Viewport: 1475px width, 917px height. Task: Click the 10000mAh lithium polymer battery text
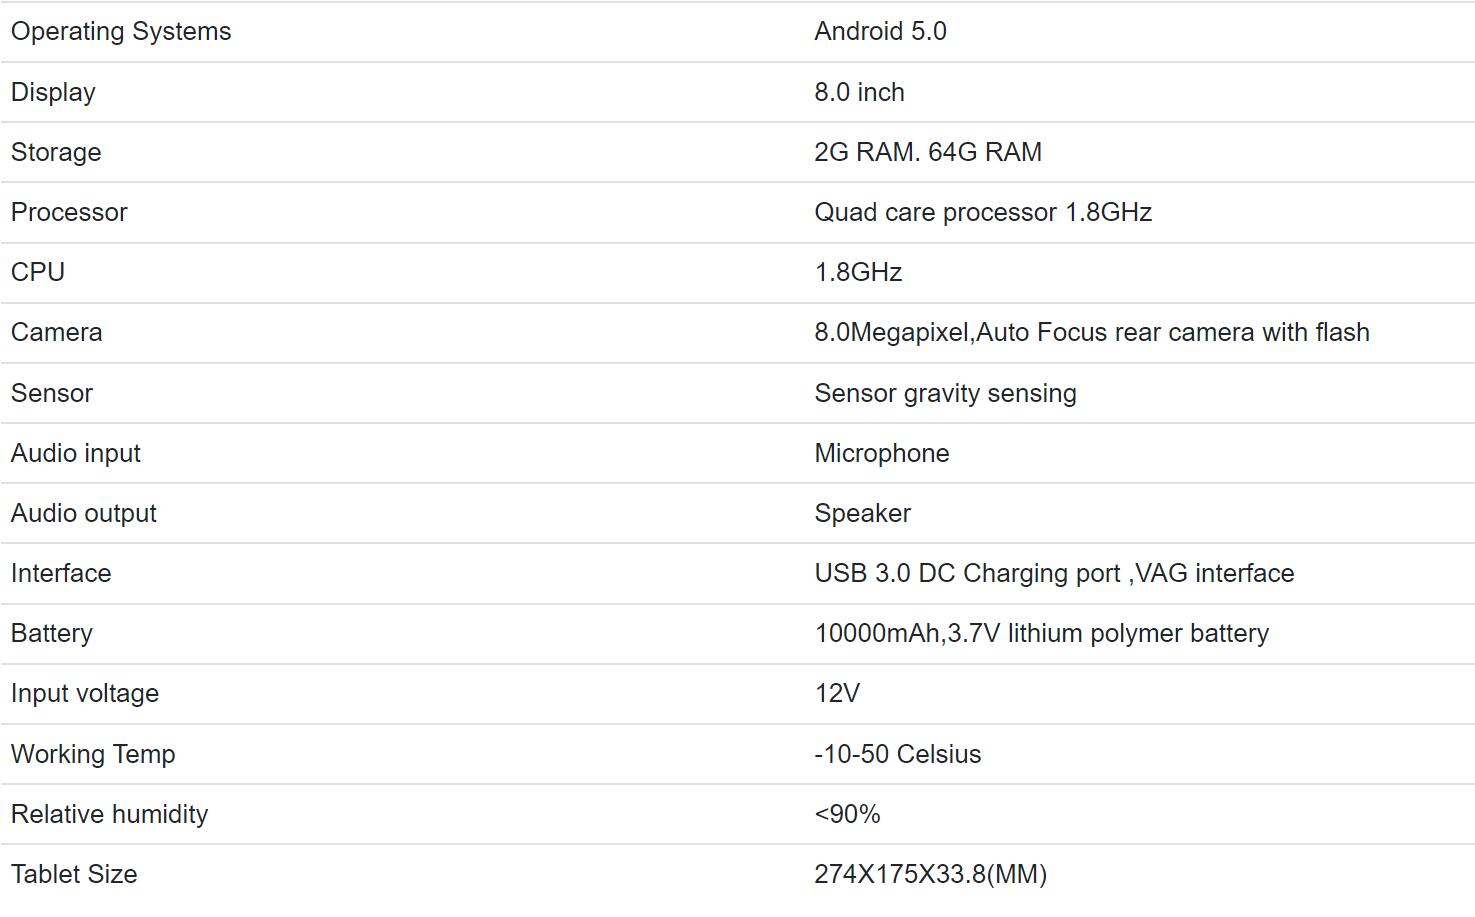pyautogui.click(x=1042, y=633)
